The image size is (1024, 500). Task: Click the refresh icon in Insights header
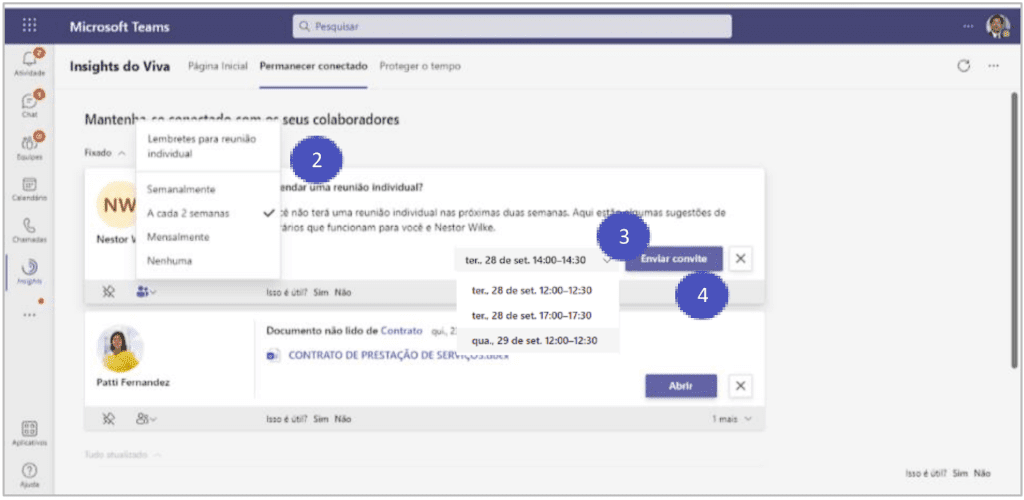tap(963, 66)
